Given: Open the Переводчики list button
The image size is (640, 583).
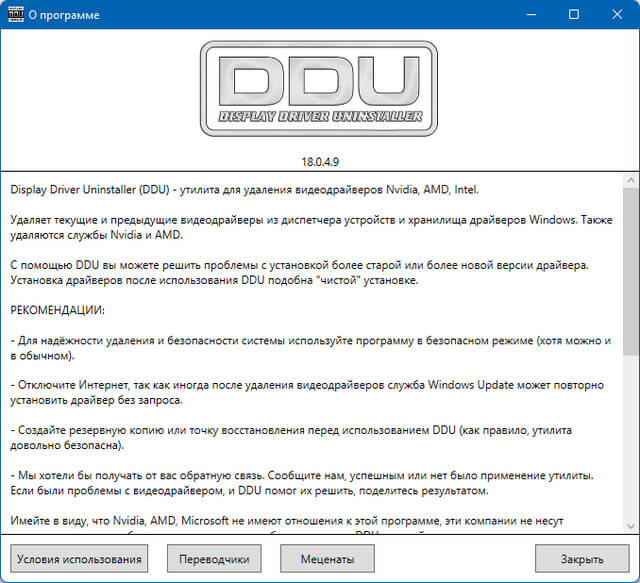Looking at the screenshot, I should (x=214, y=559).
